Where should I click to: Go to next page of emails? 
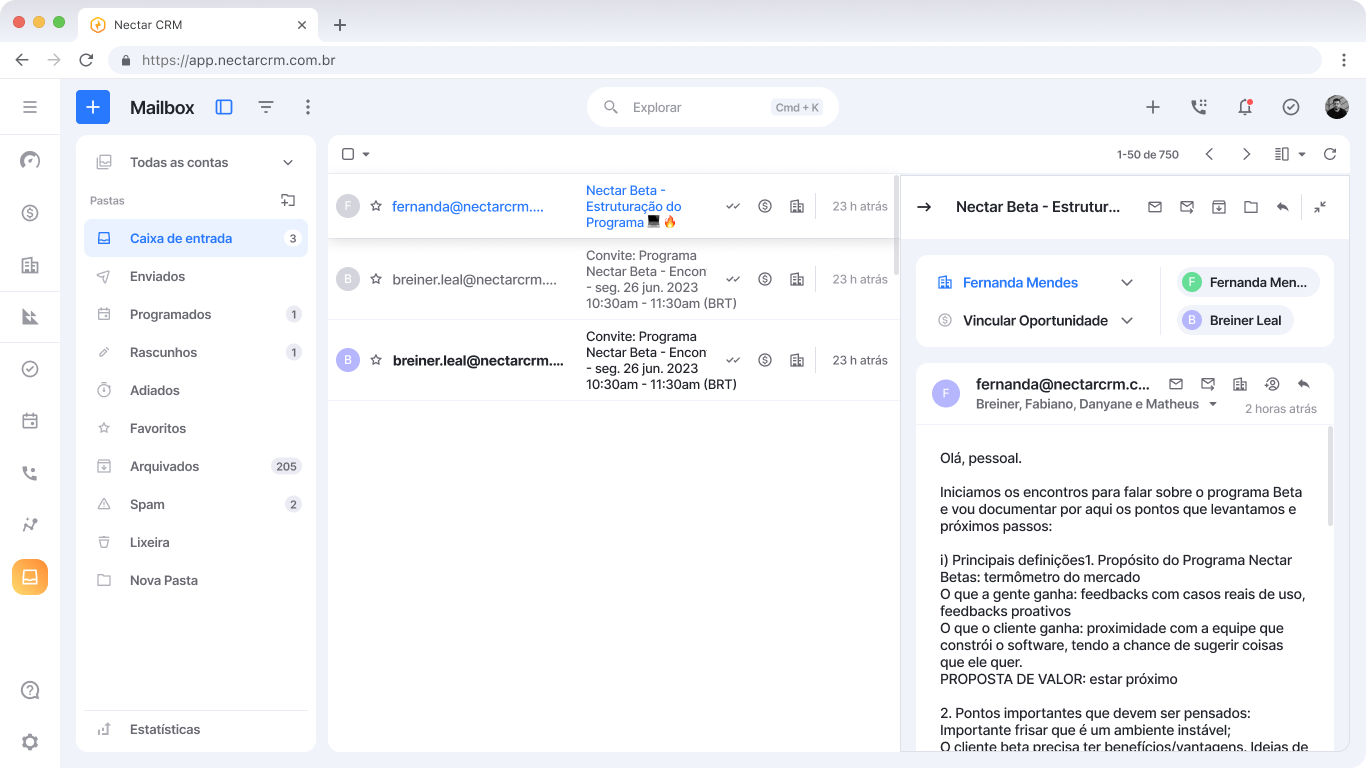coord(1246,154)
